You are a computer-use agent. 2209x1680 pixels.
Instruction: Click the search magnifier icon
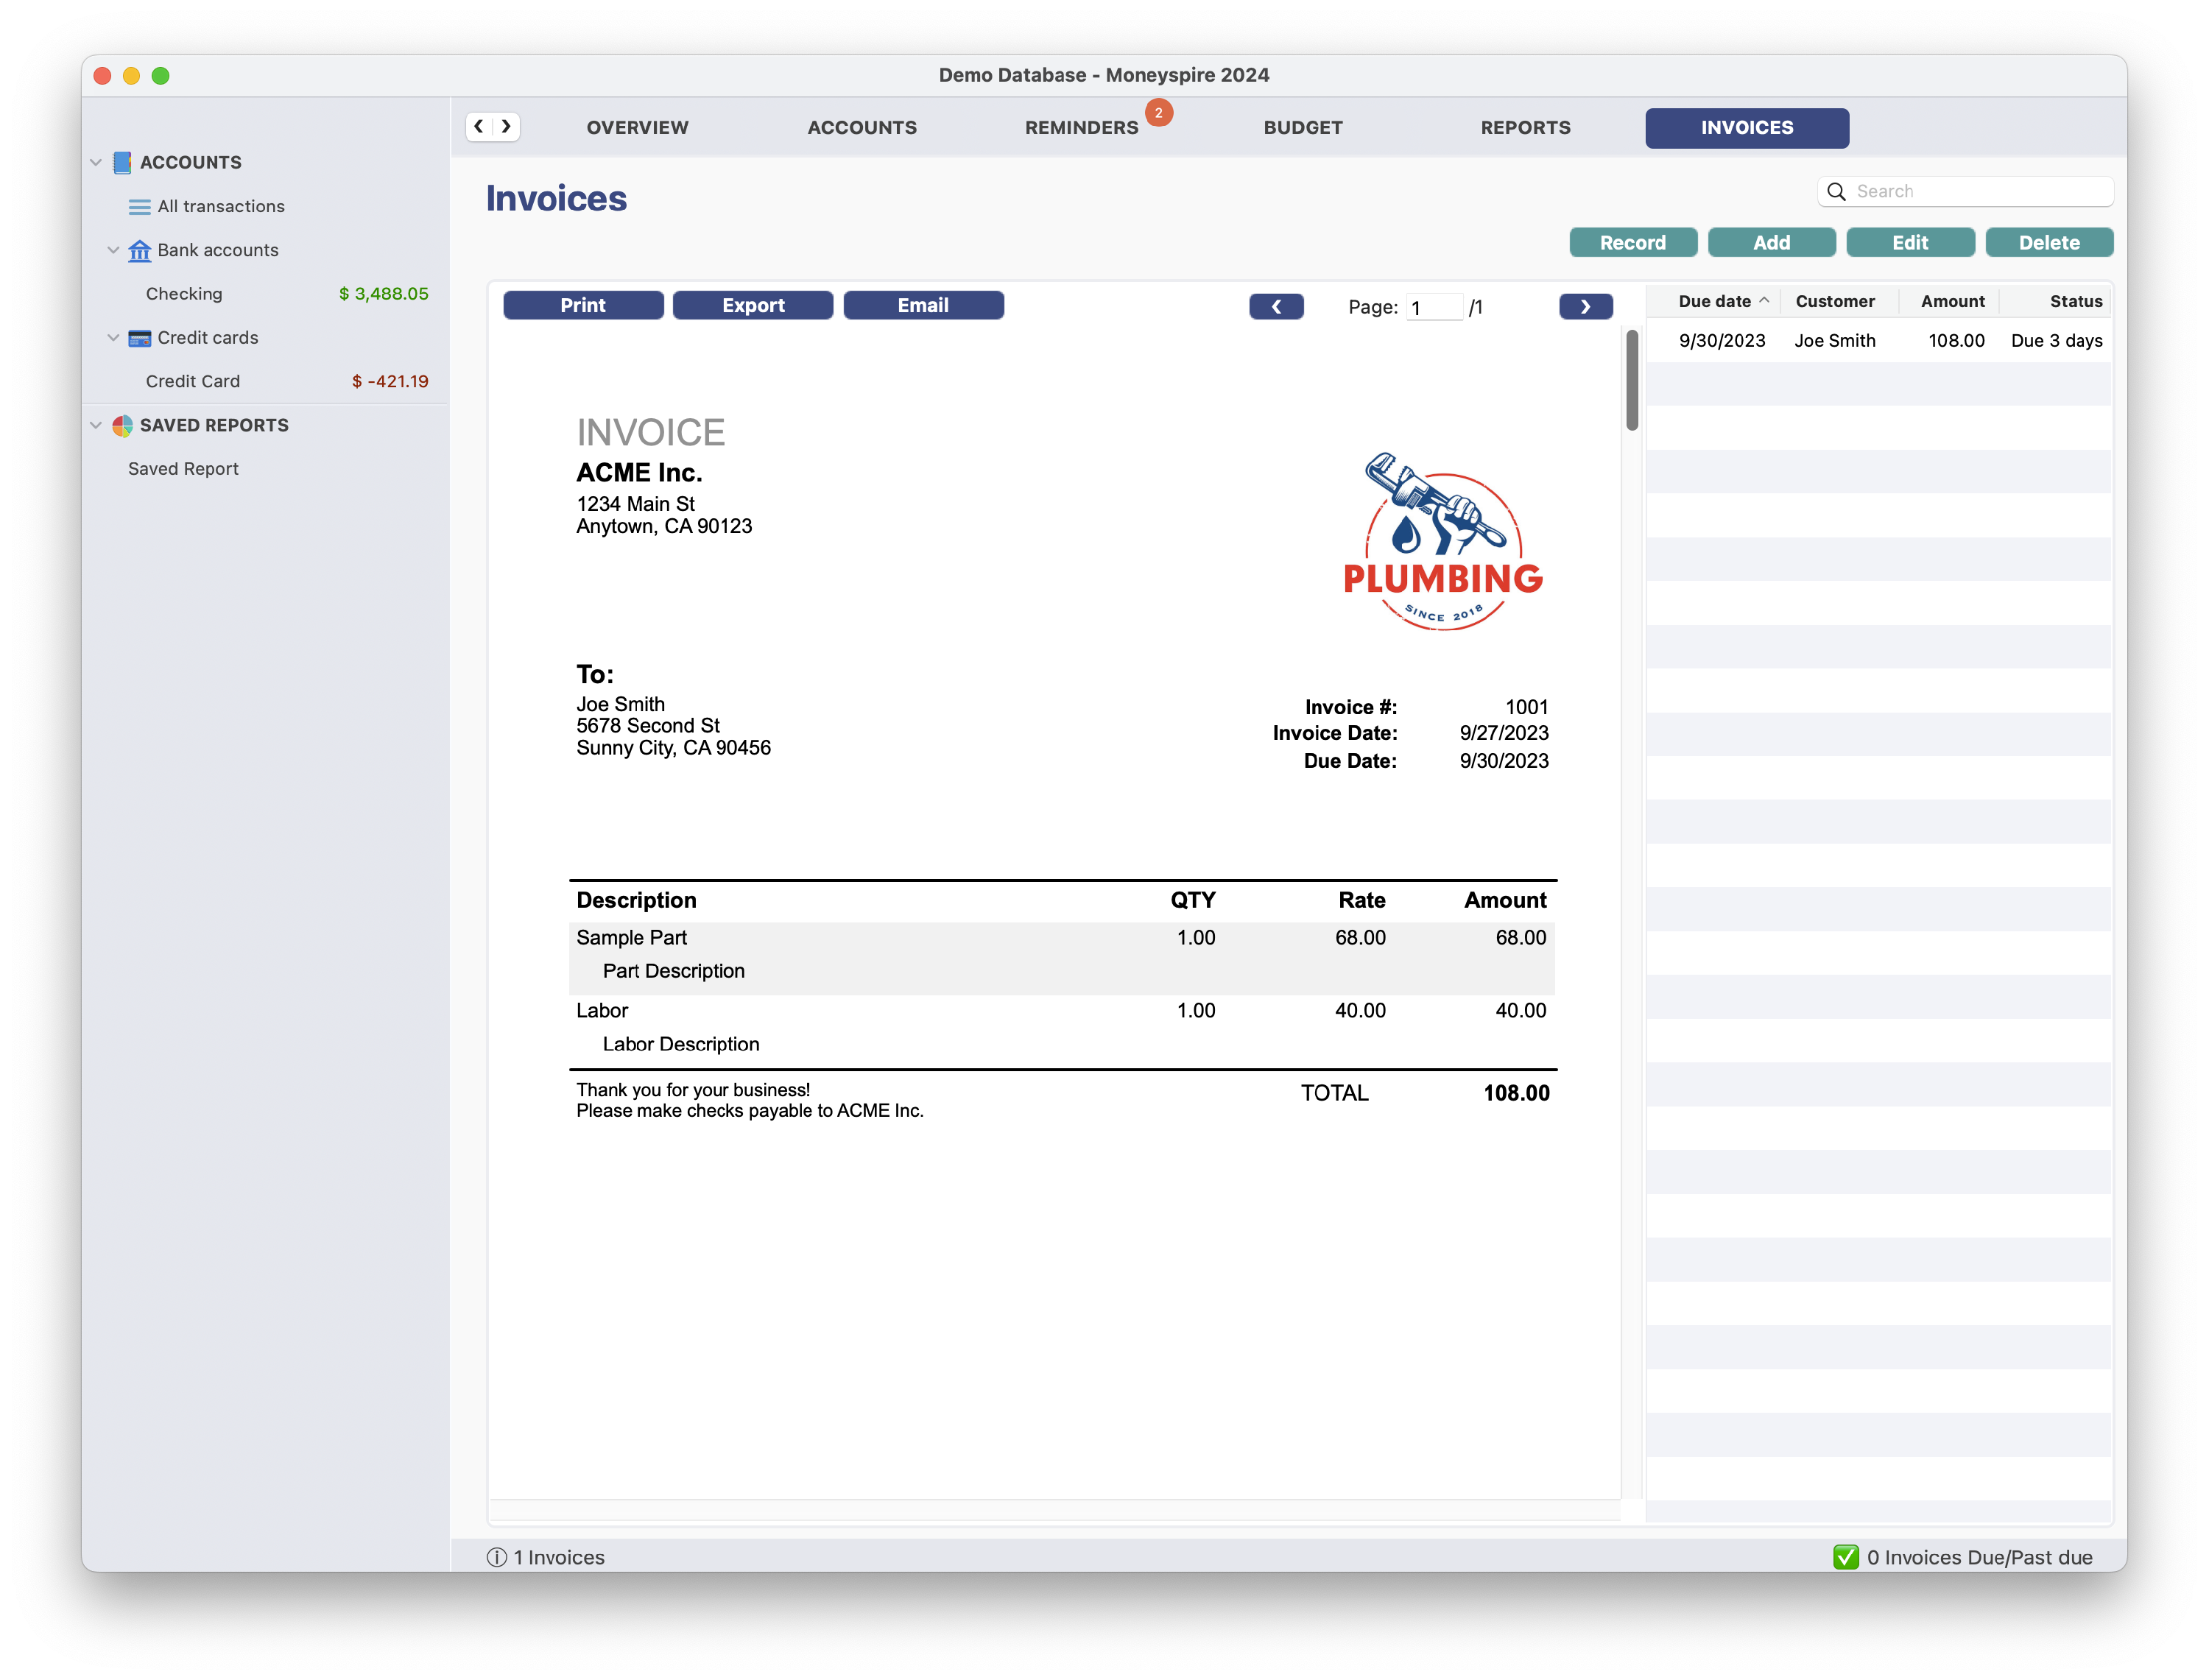1836,191
